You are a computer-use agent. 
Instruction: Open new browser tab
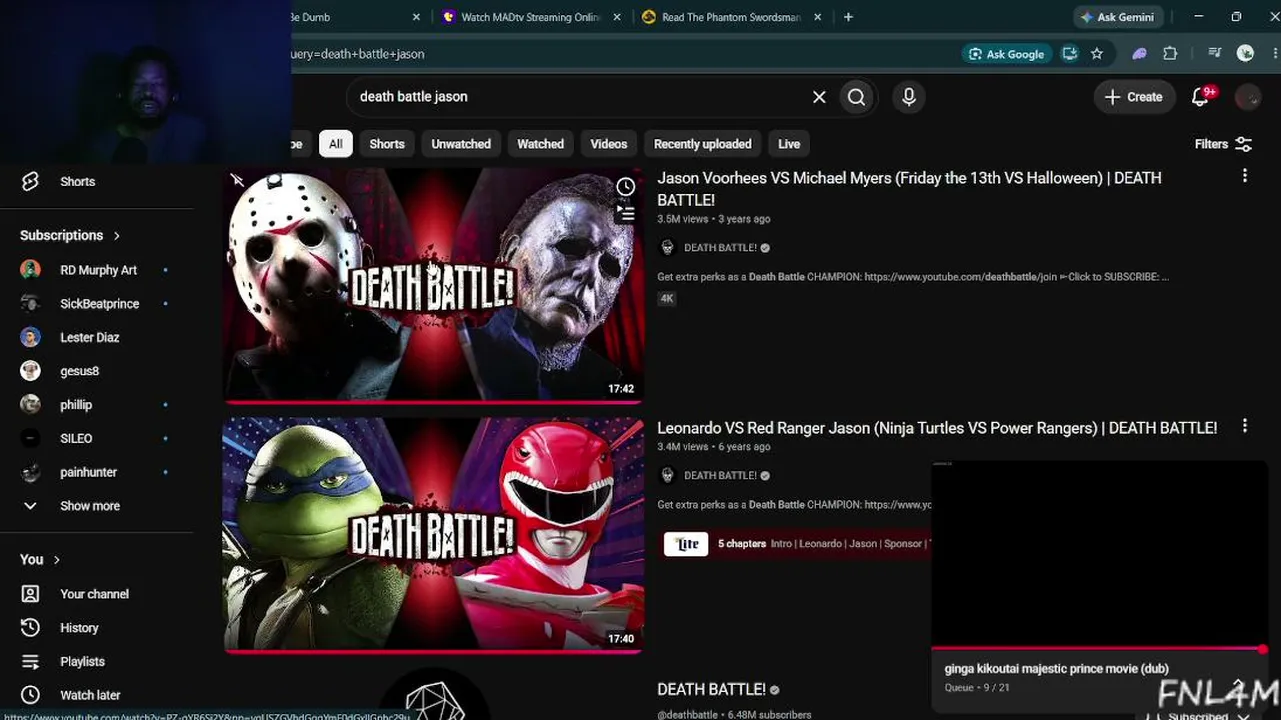(848, 17)
